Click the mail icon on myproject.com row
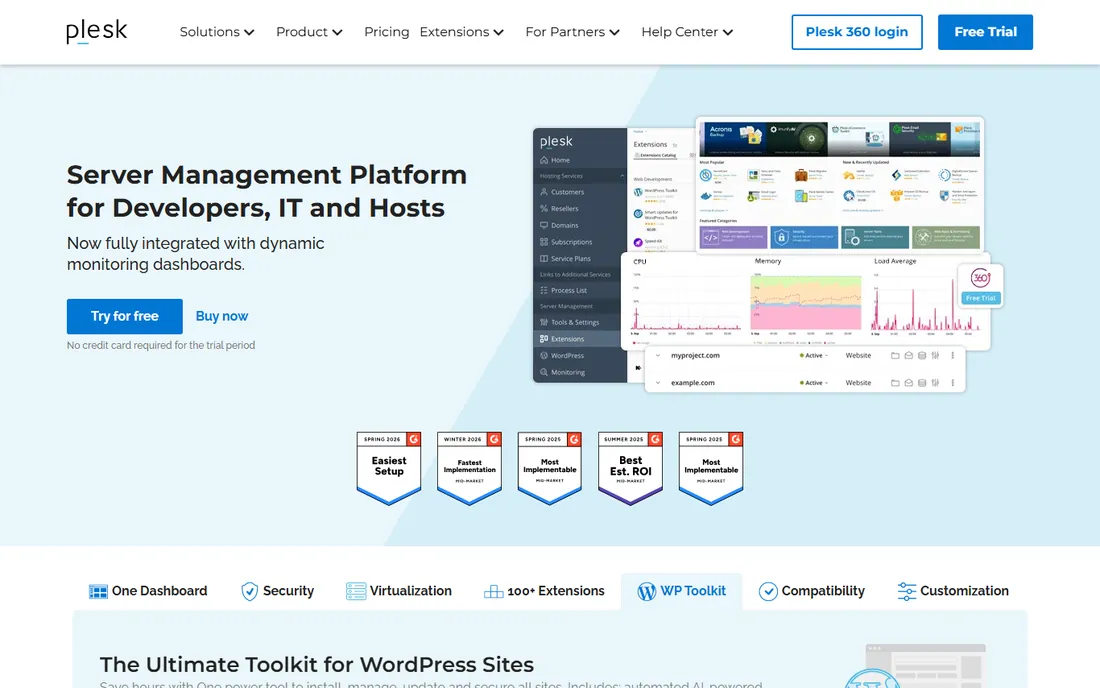Viewport: 1100px width, 688px height. click(908, 356)
